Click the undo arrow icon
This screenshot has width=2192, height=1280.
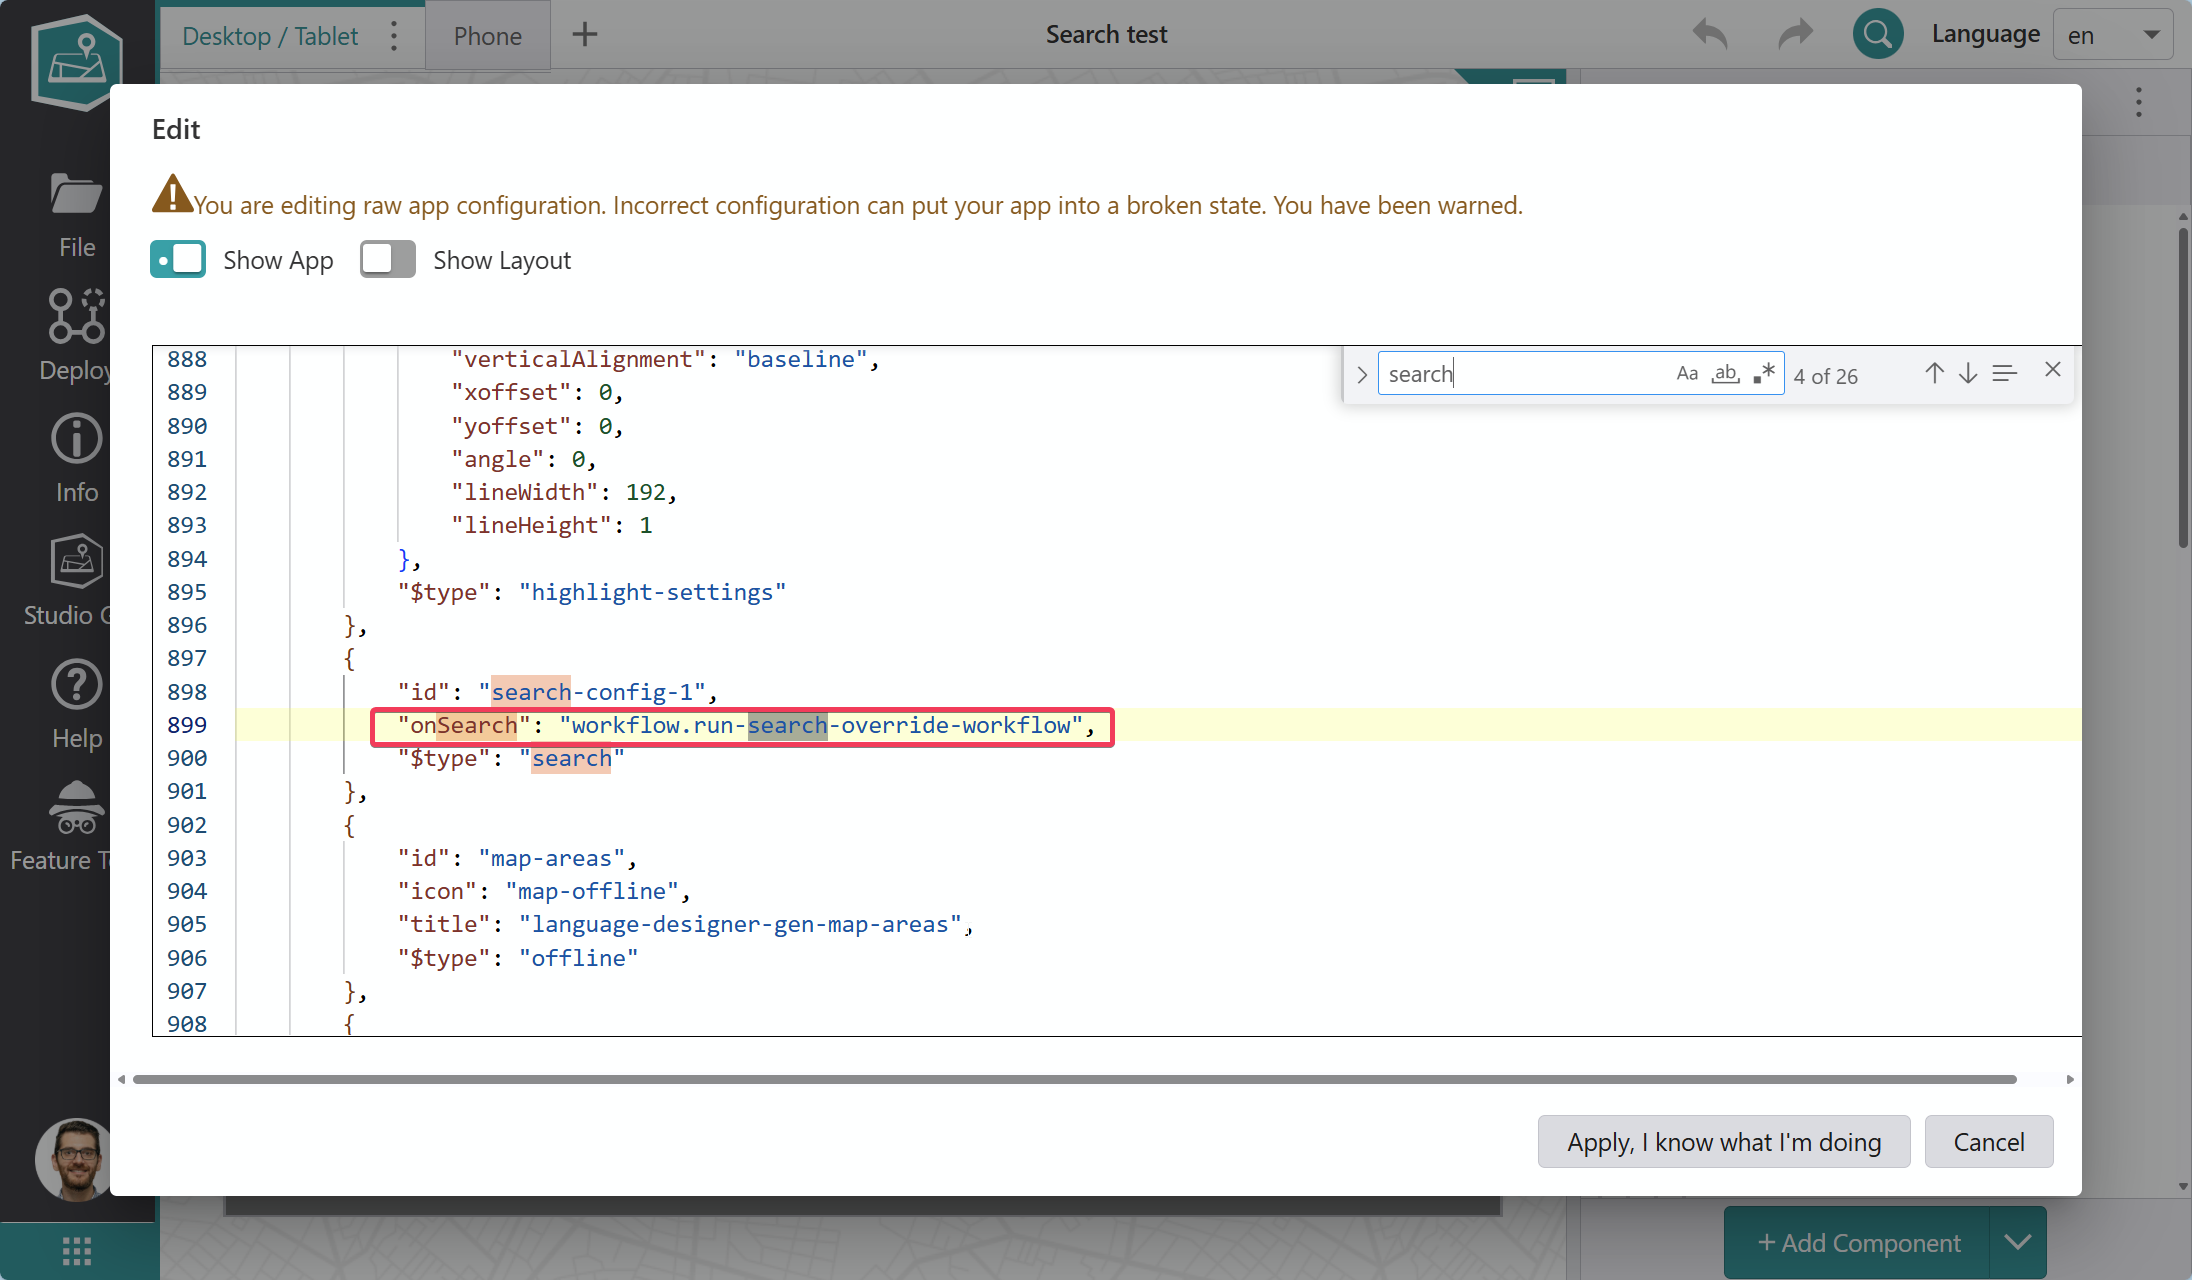click(x=1710, y=34)
